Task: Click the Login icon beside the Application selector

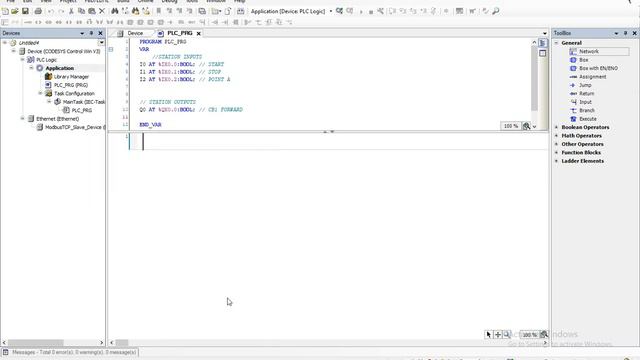Action: click(340, 11)
